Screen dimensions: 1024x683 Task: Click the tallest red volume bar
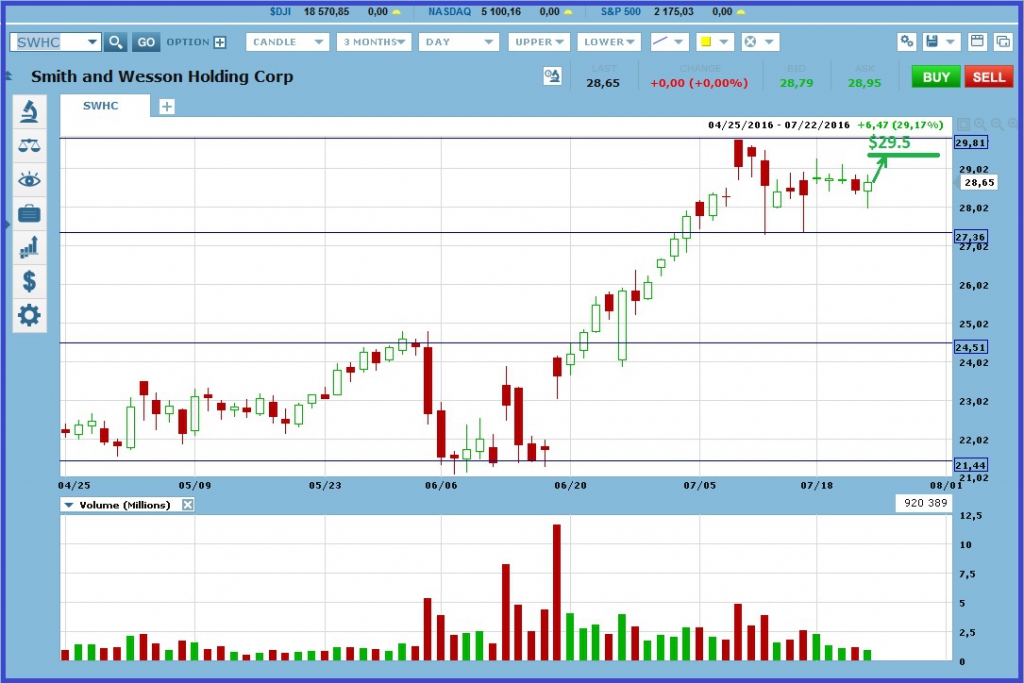click(556, 592)
